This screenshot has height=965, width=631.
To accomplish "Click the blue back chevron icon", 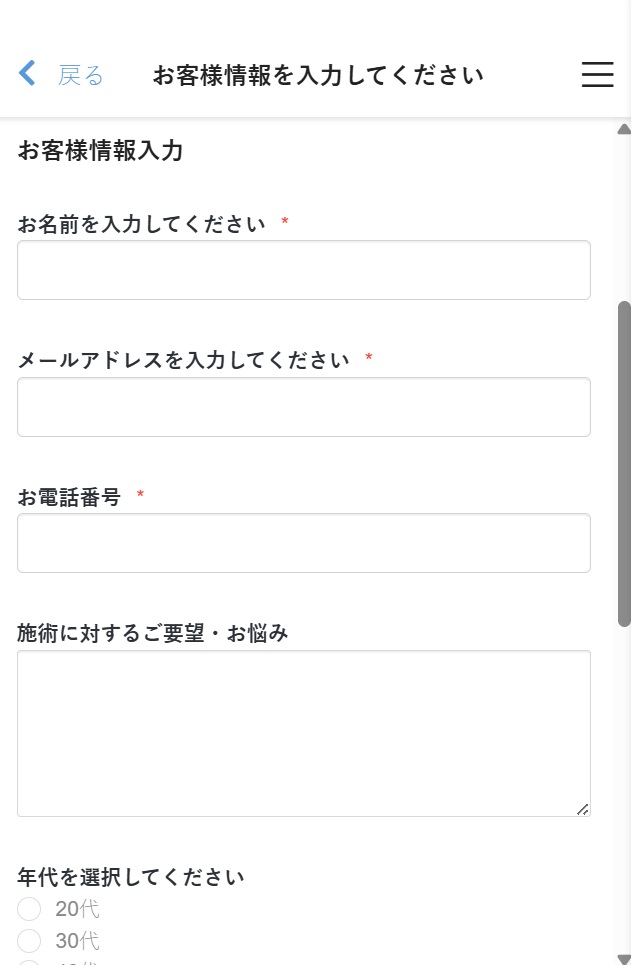I will click(x=27, y=73).
